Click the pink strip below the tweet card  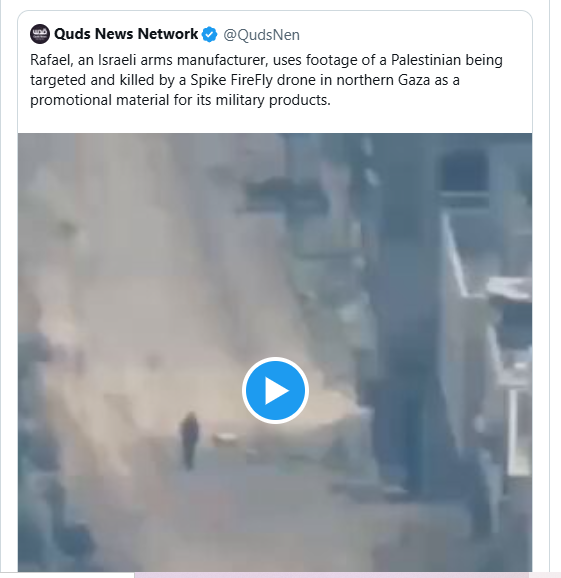347,575
